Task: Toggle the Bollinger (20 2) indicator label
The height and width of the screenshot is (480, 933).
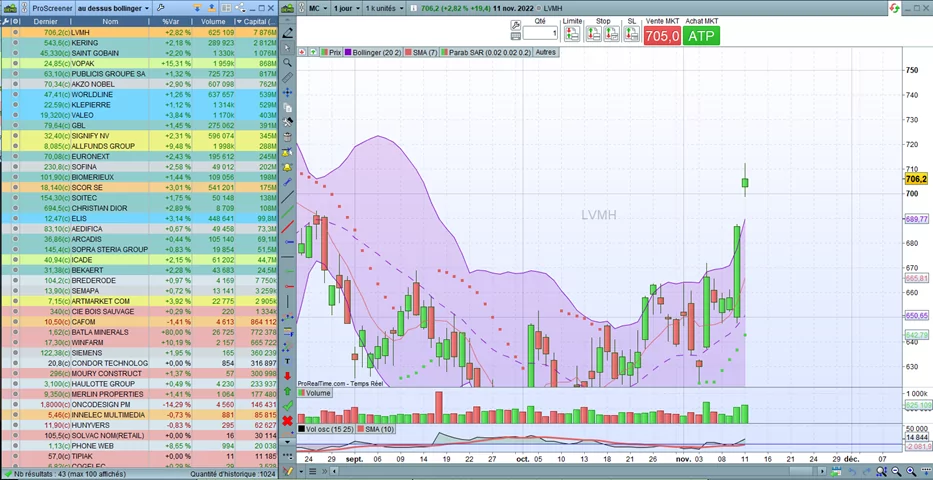Action: 373,52
